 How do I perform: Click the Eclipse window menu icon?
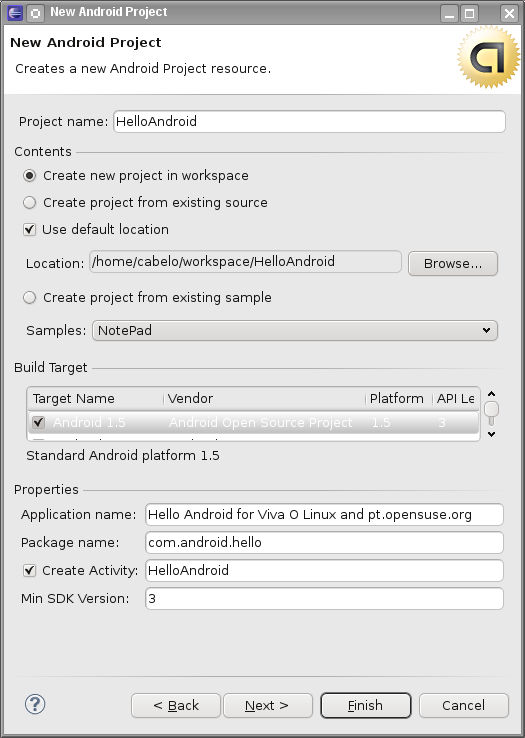point(16,12)
